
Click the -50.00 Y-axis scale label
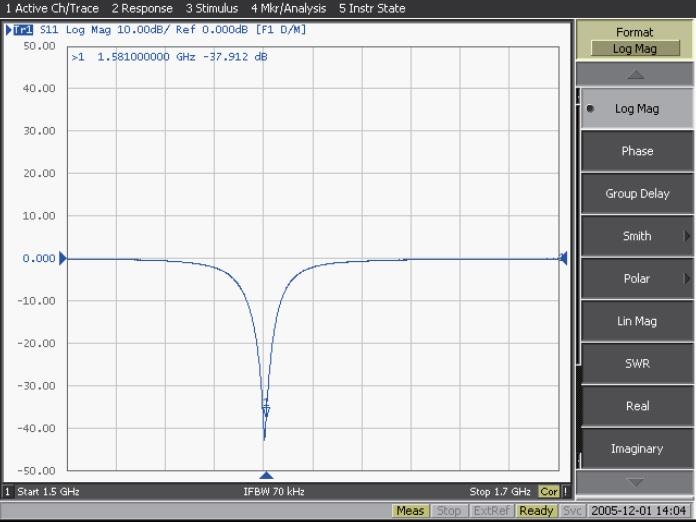pyautogui.click(x=36, y=471)
